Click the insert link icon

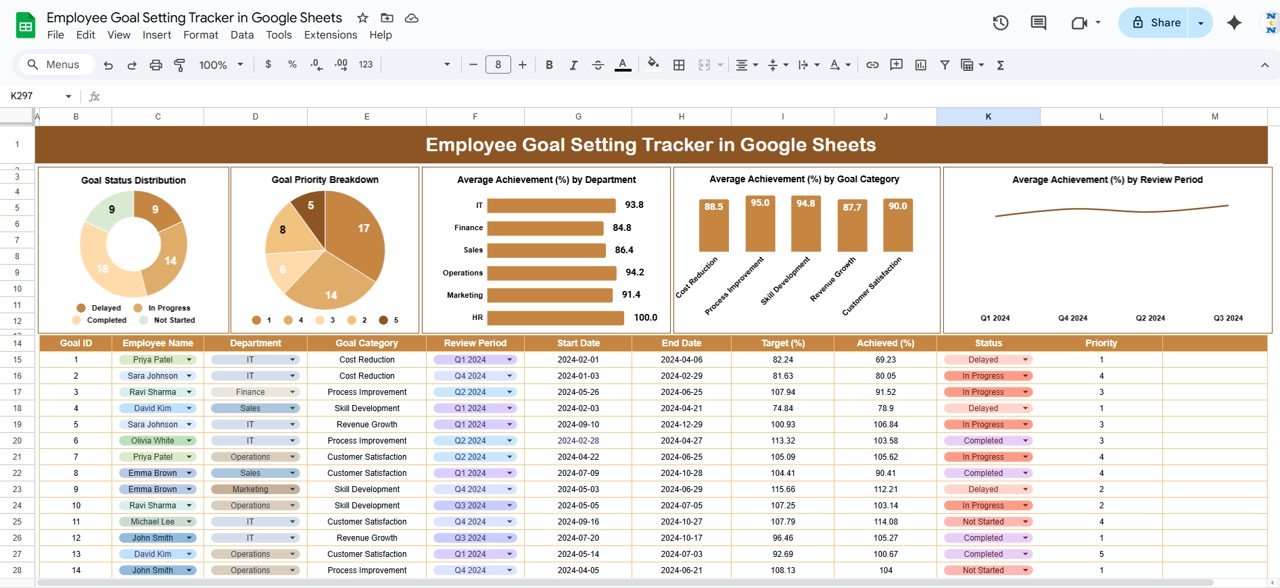point(872,65)
